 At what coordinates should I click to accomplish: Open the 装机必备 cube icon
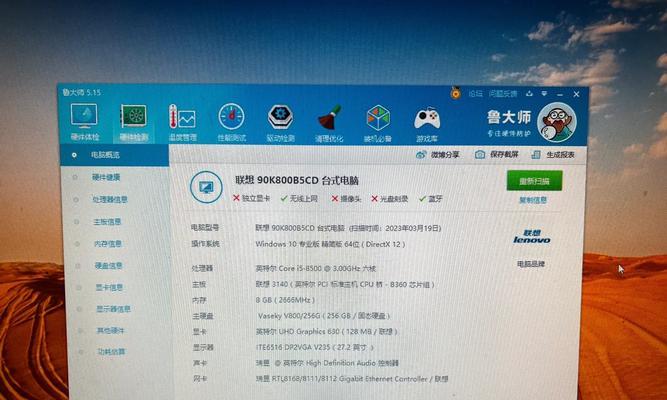click(378, 123)
